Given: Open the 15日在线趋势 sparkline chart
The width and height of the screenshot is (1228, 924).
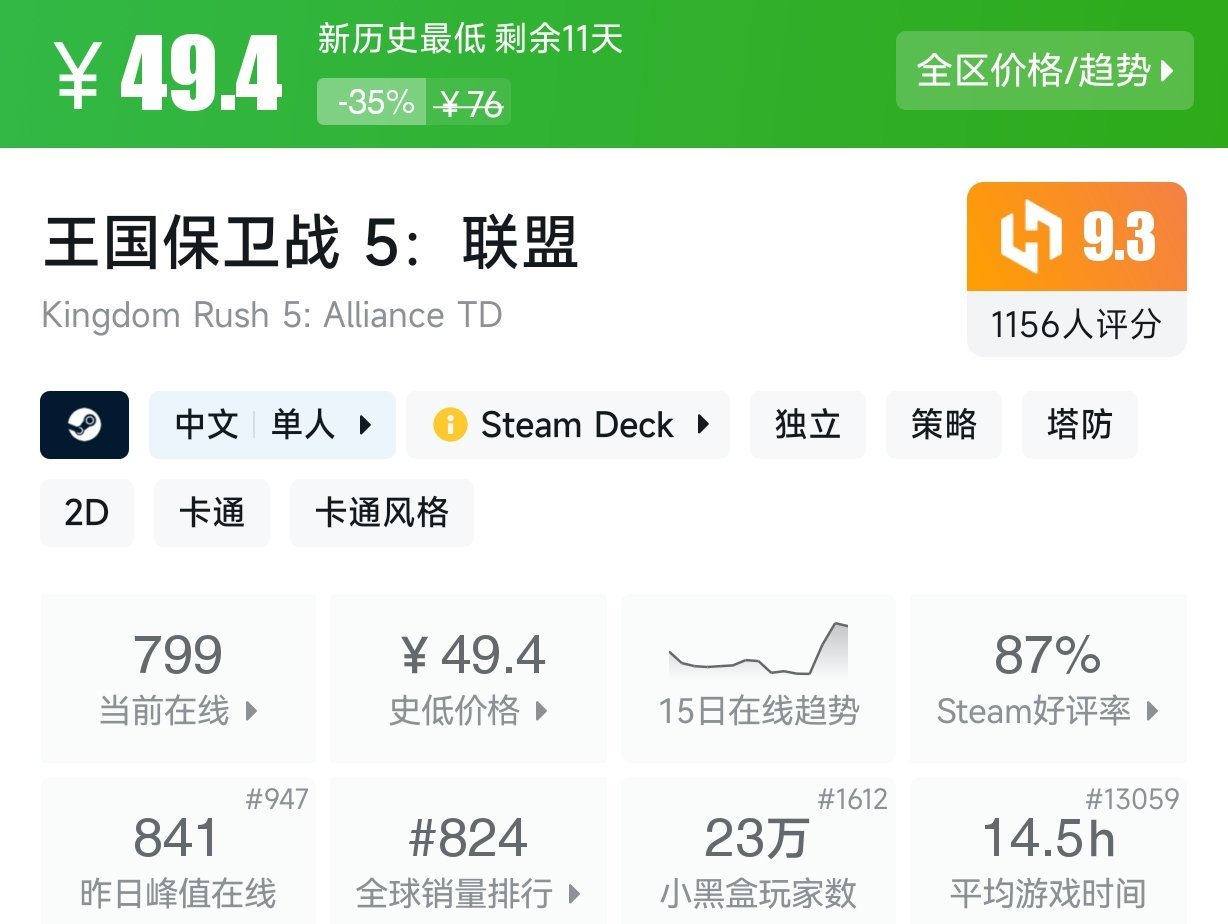Looking at the screenshot, I should [x=758, y=650].
